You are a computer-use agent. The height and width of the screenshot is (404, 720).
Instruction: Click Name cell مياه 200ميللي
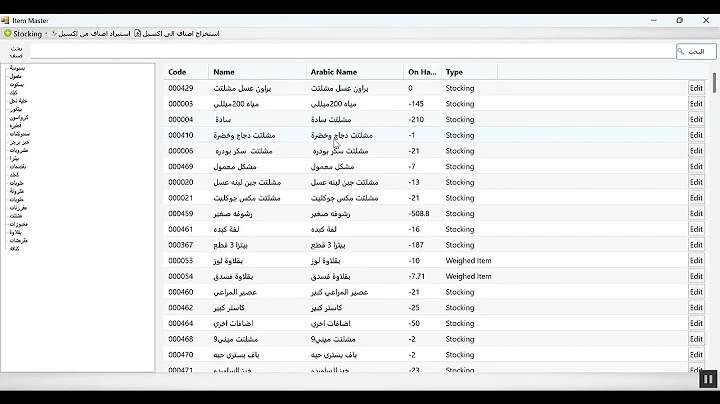(236, 104)
